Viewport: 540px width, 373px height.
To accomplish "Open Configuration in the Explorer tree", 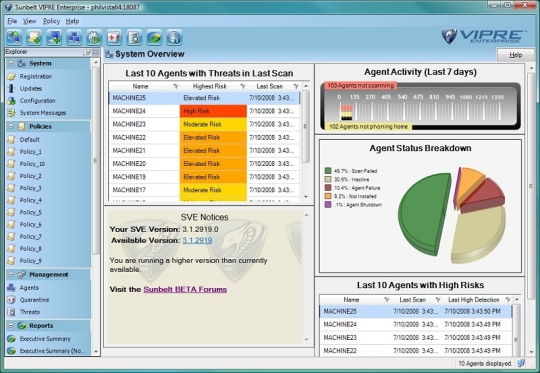I will [37, 101].
